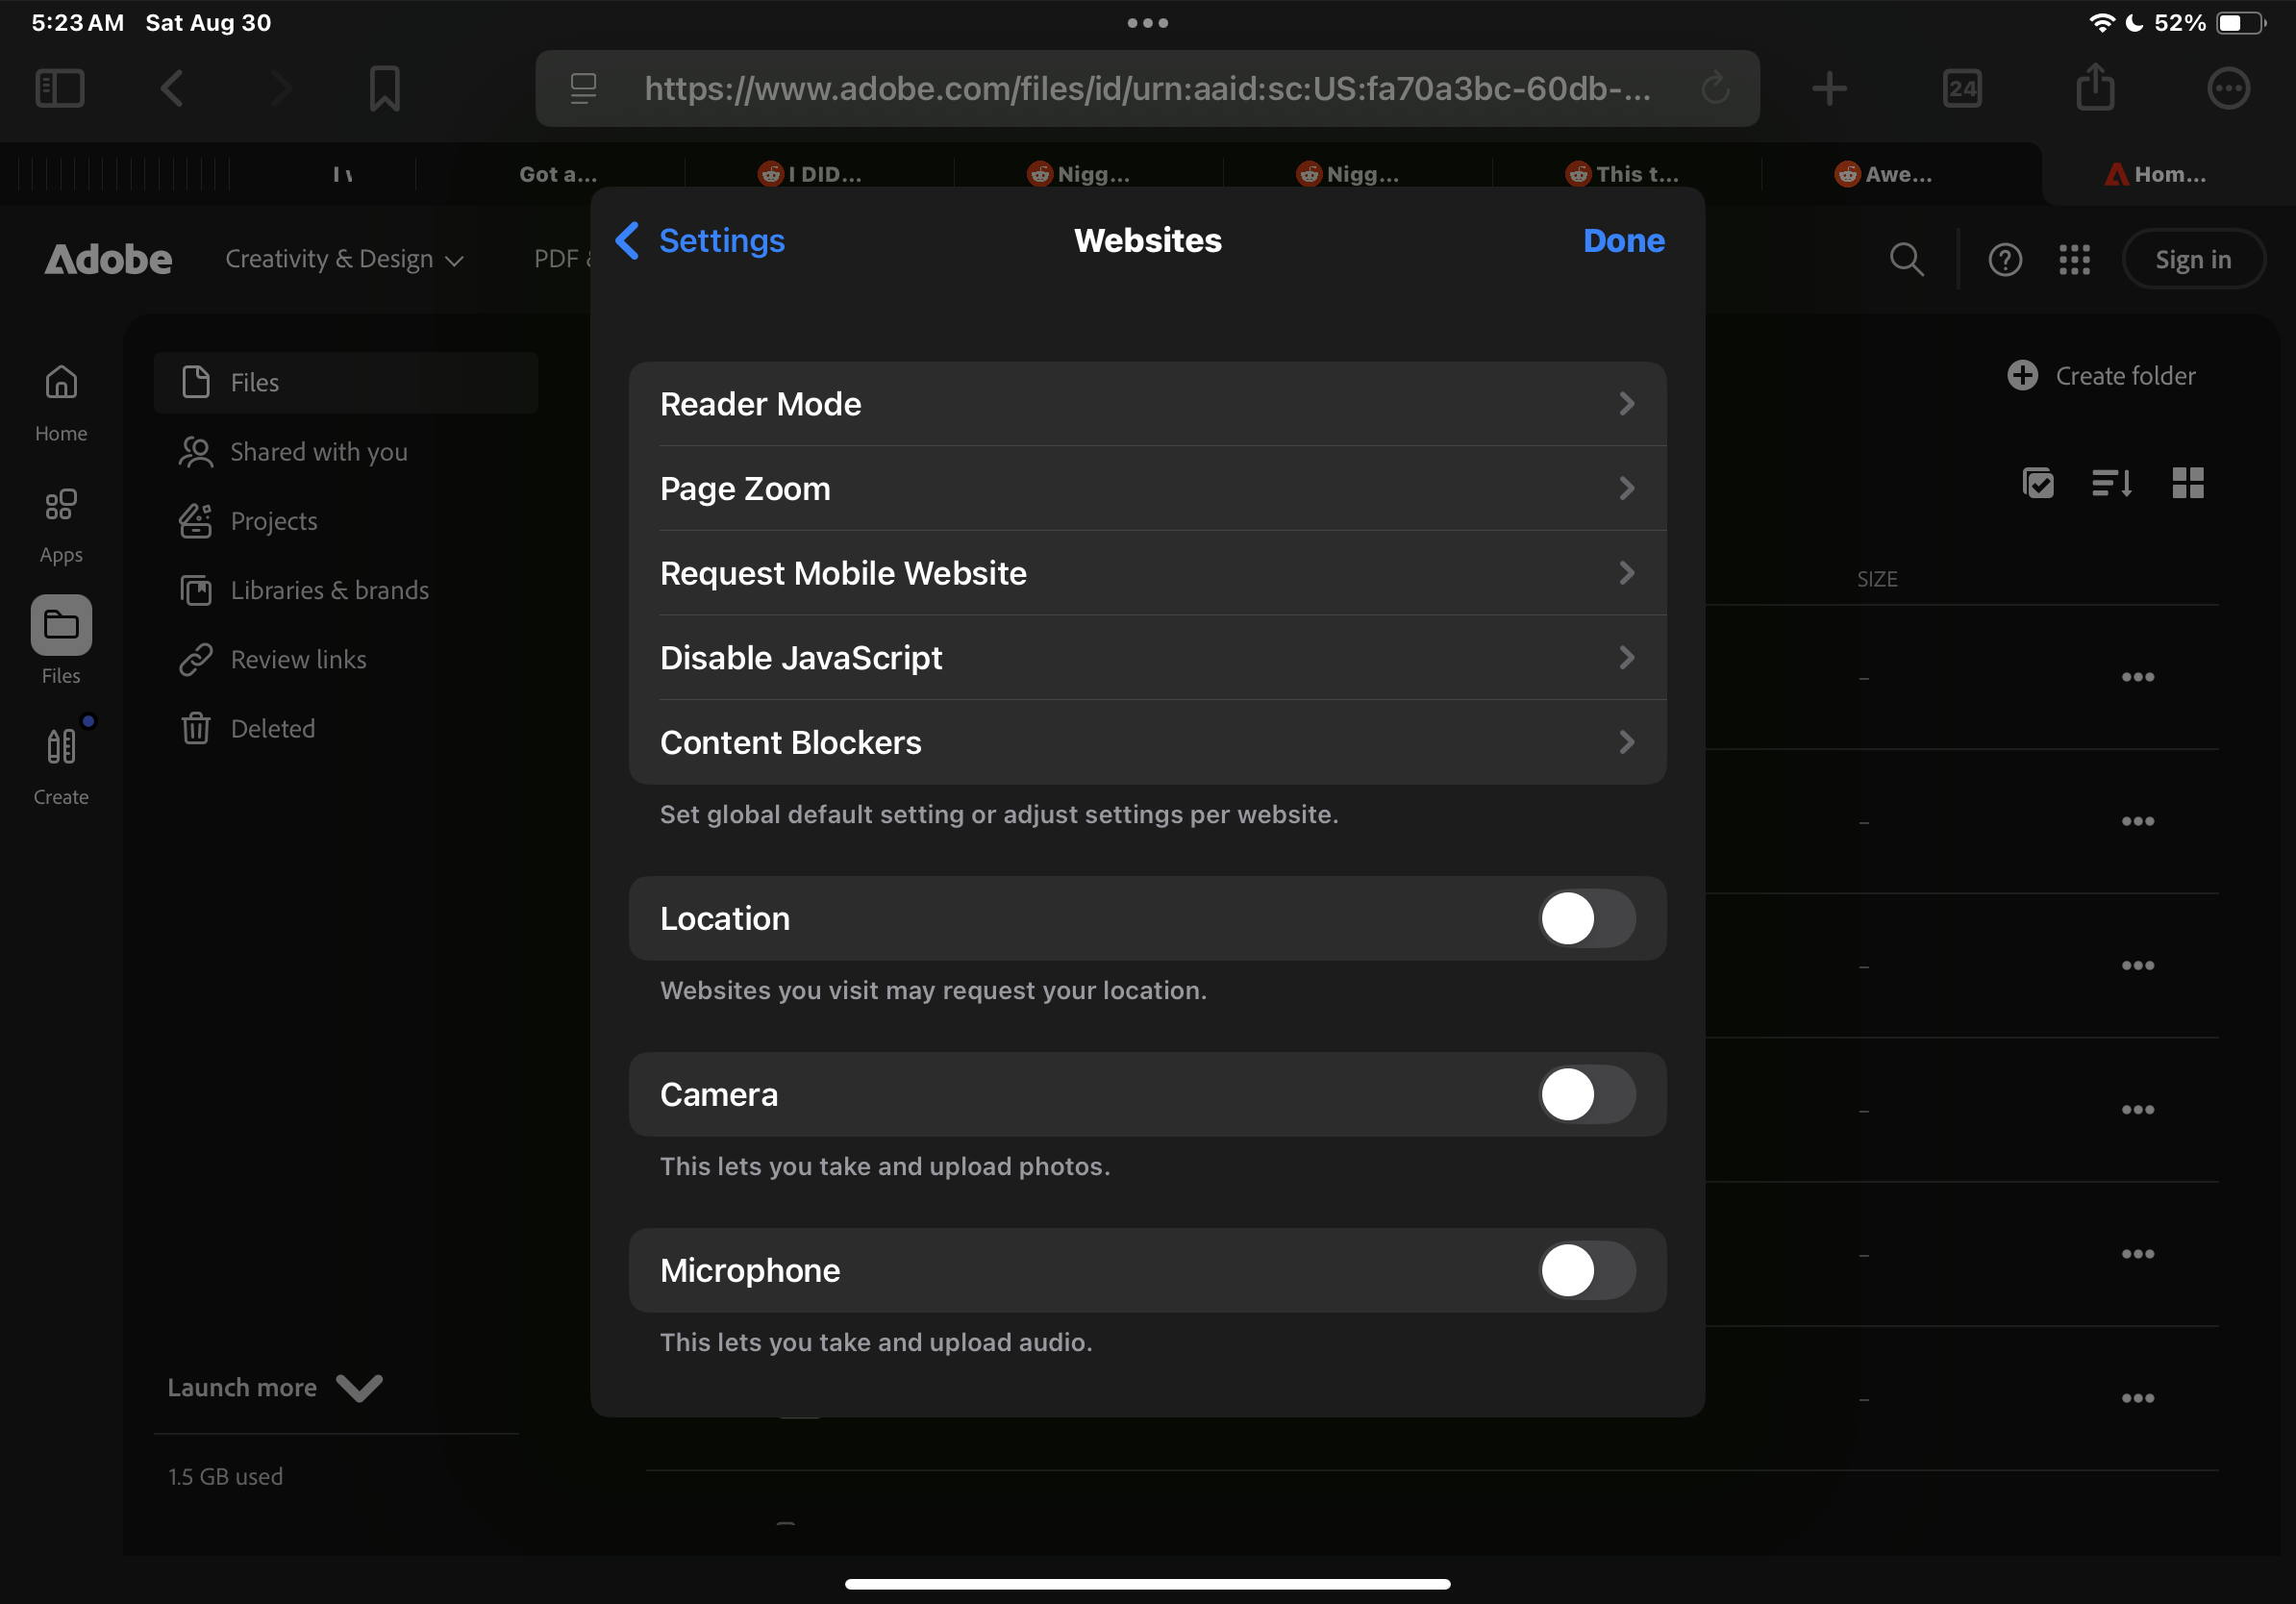Open Adobe apps grid launcher

2075,259
